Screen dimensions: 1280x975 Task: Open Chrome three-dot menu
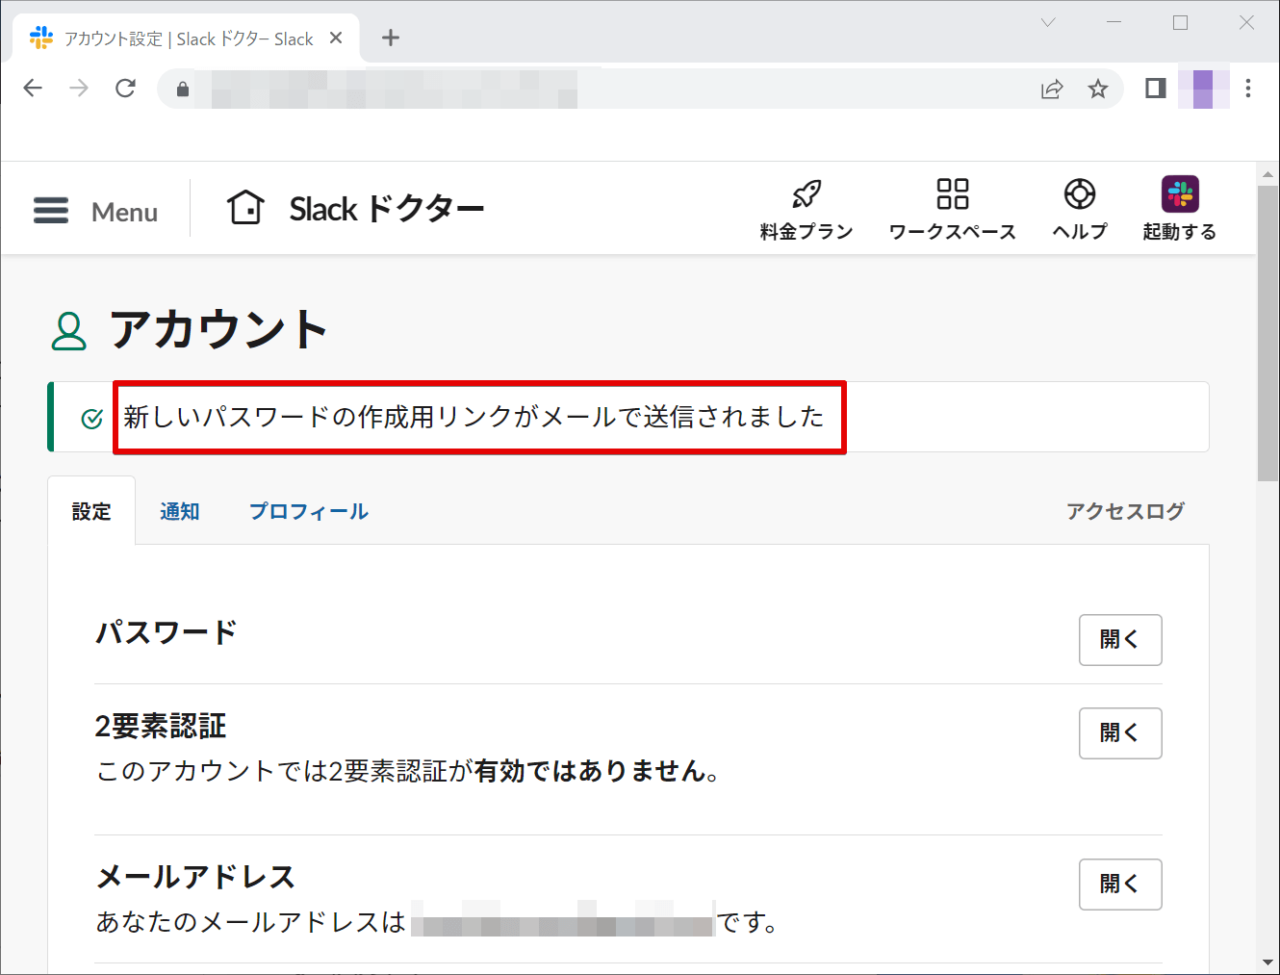[1248, 89]
